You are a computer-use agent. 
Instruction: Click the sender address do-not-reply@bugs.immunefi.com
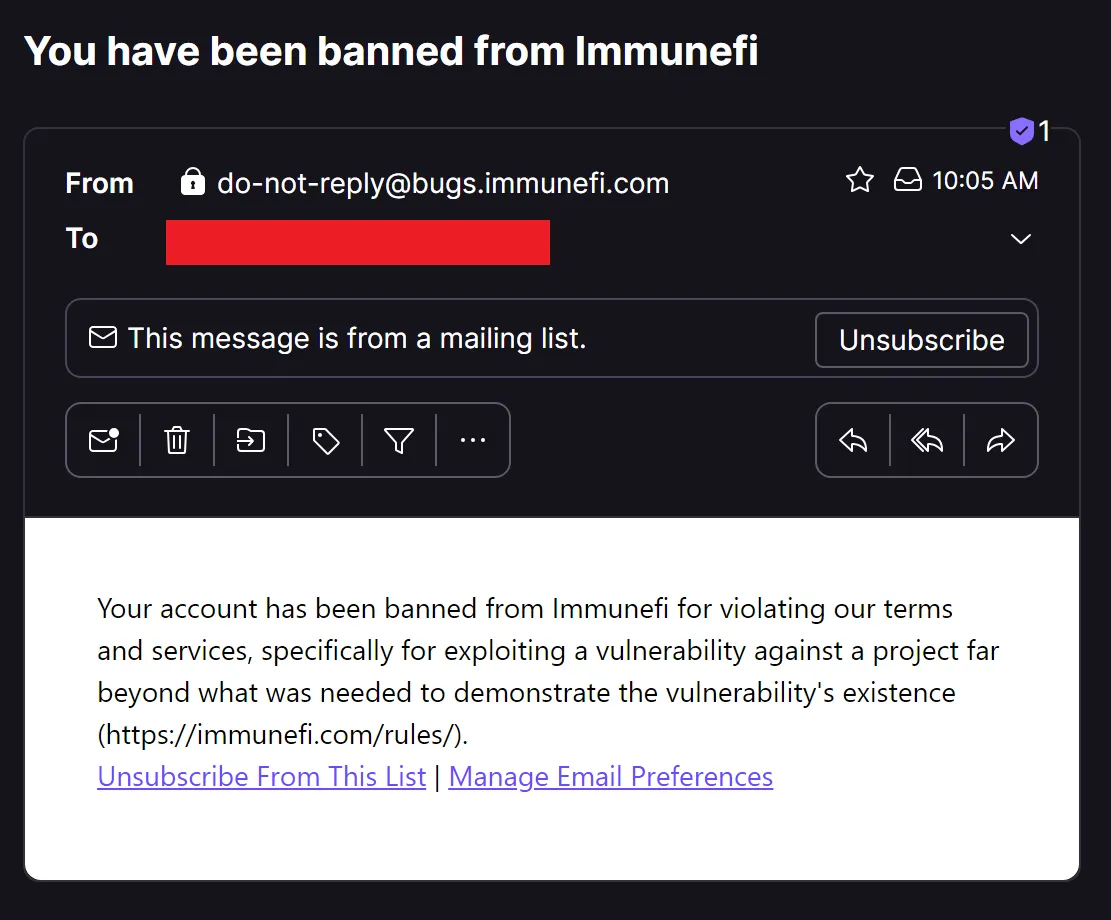[x=443, y=183]
